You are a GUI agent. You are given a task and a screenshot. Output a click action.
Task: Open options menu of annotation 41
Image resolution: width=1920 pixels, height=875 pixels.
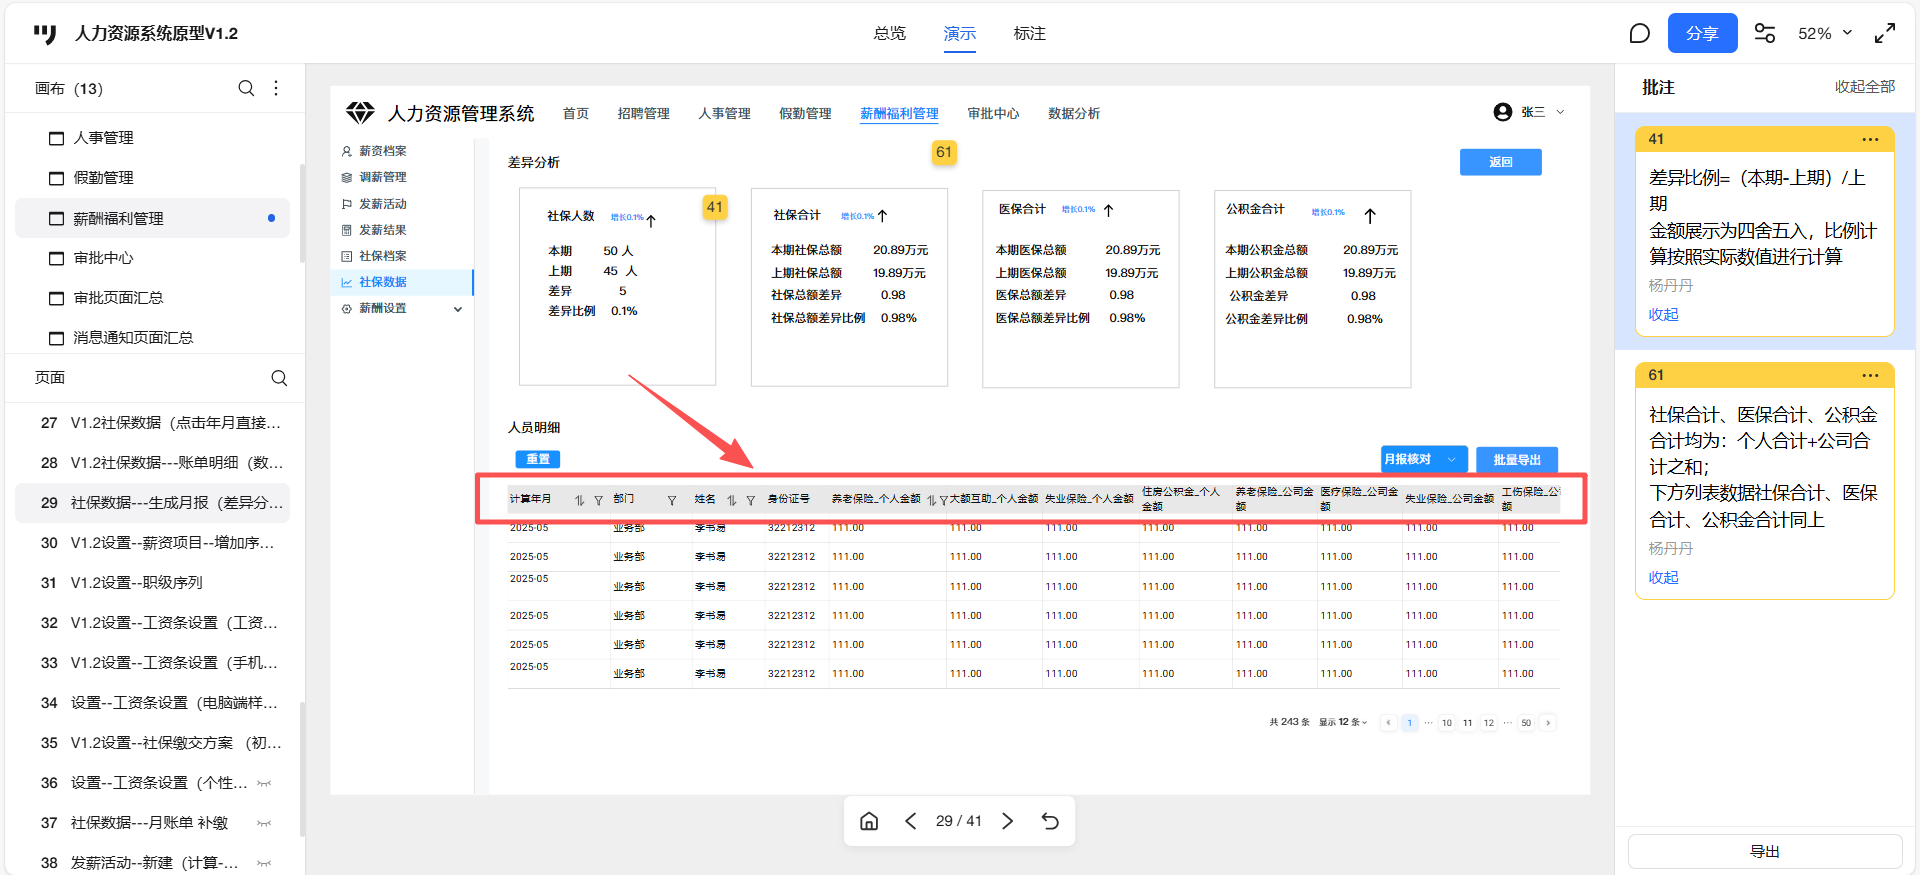pos(1870,139)
